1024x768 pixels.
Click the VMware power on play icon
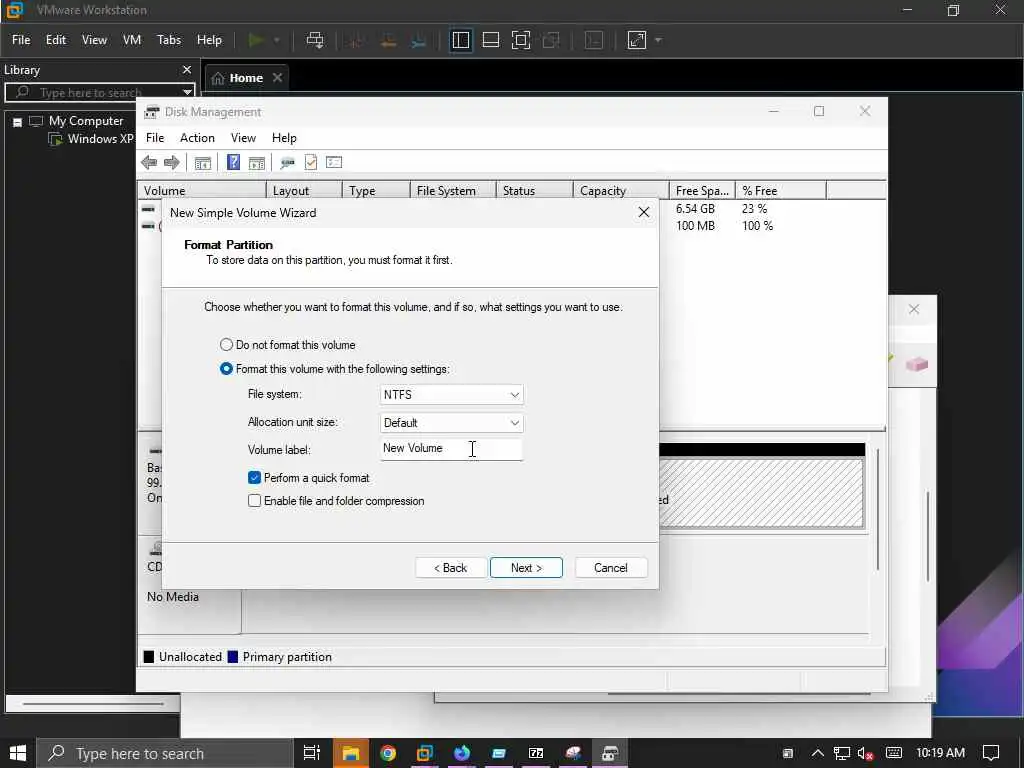coord(256,40)
